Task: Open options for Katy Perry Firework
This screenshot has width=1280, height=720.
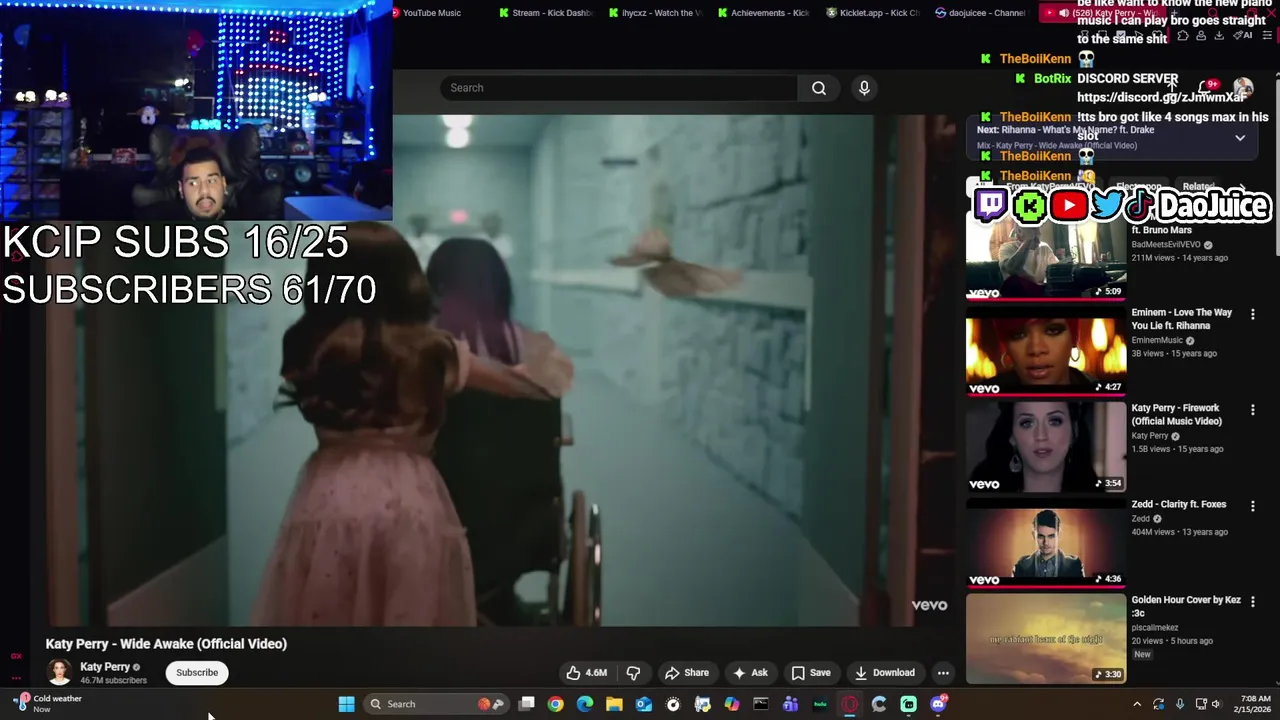Action: 1252,410
